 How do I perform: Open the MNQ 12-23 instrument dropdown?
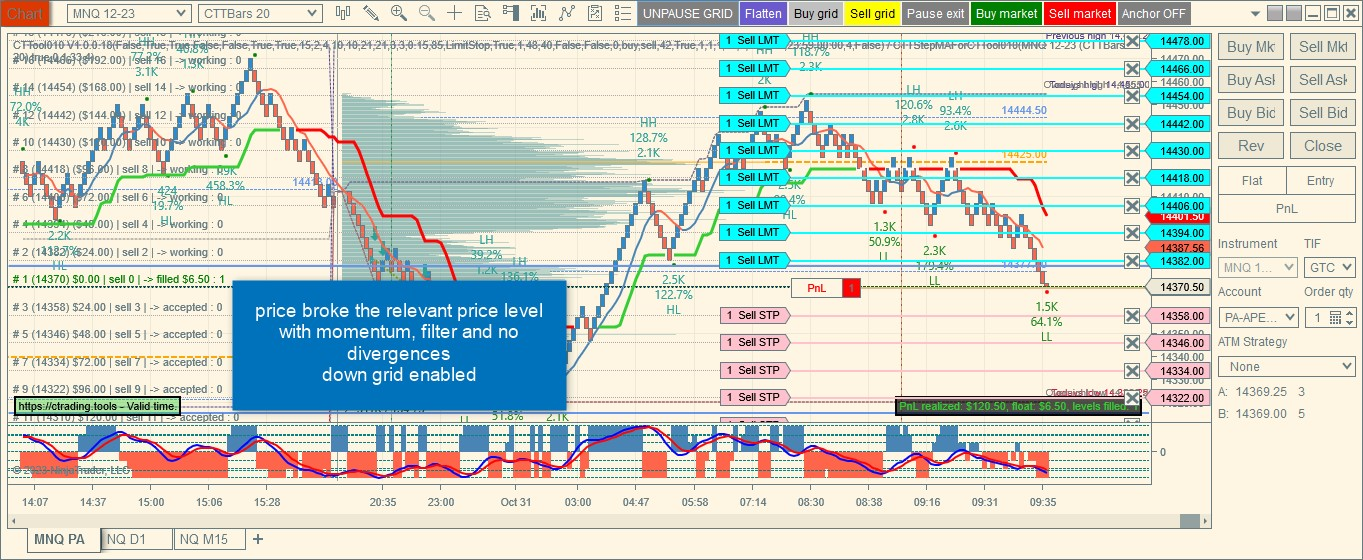click(x=129, y=13)
